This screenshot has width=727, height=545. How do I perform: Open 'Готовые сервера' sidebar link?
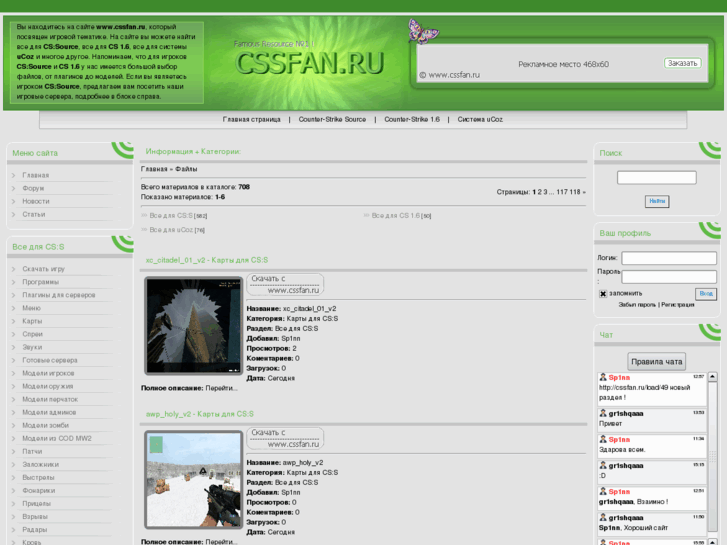coord(50,360)
